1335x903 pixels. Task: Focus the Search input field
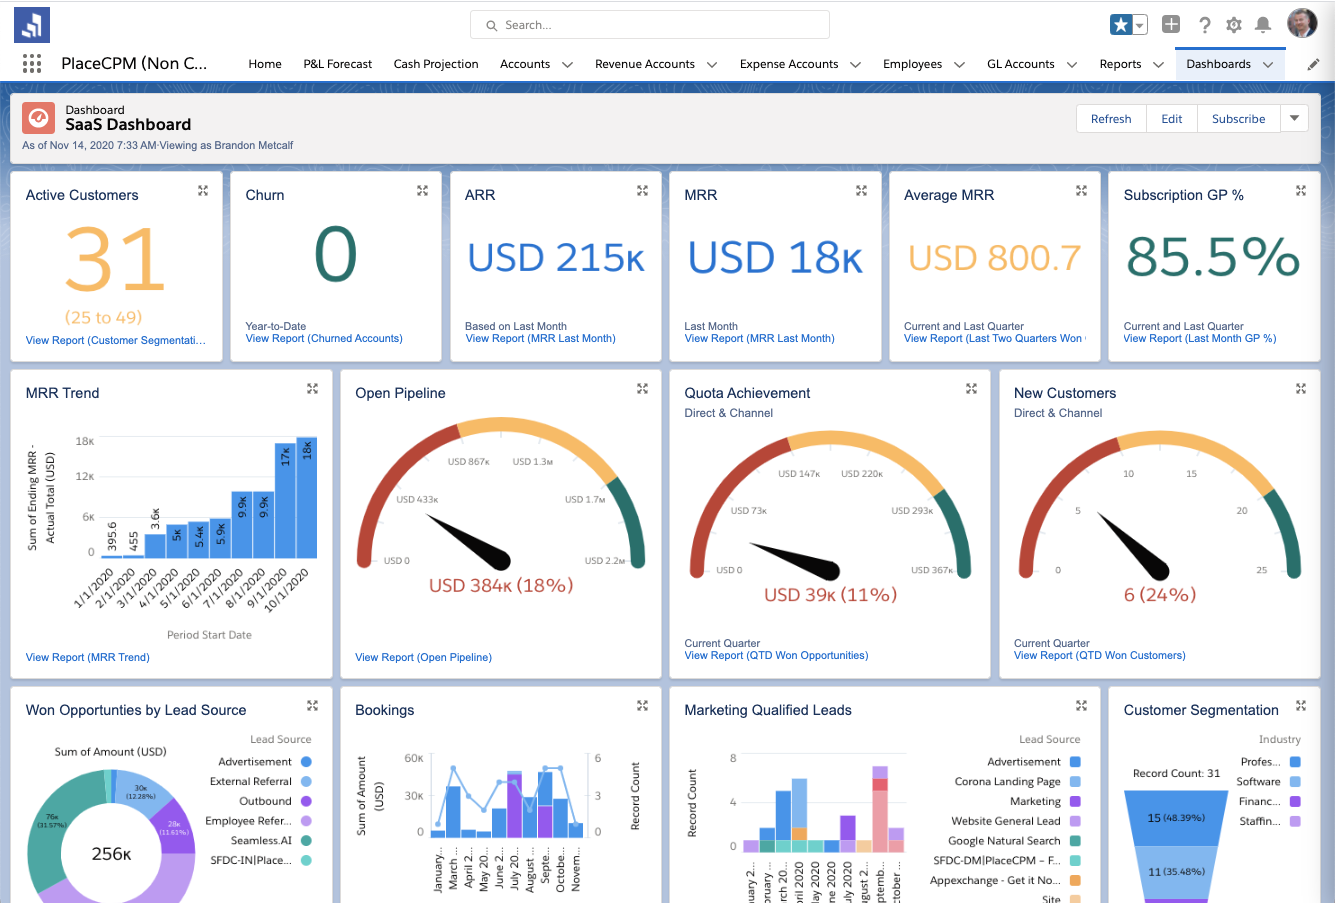(x=650, y=25)
